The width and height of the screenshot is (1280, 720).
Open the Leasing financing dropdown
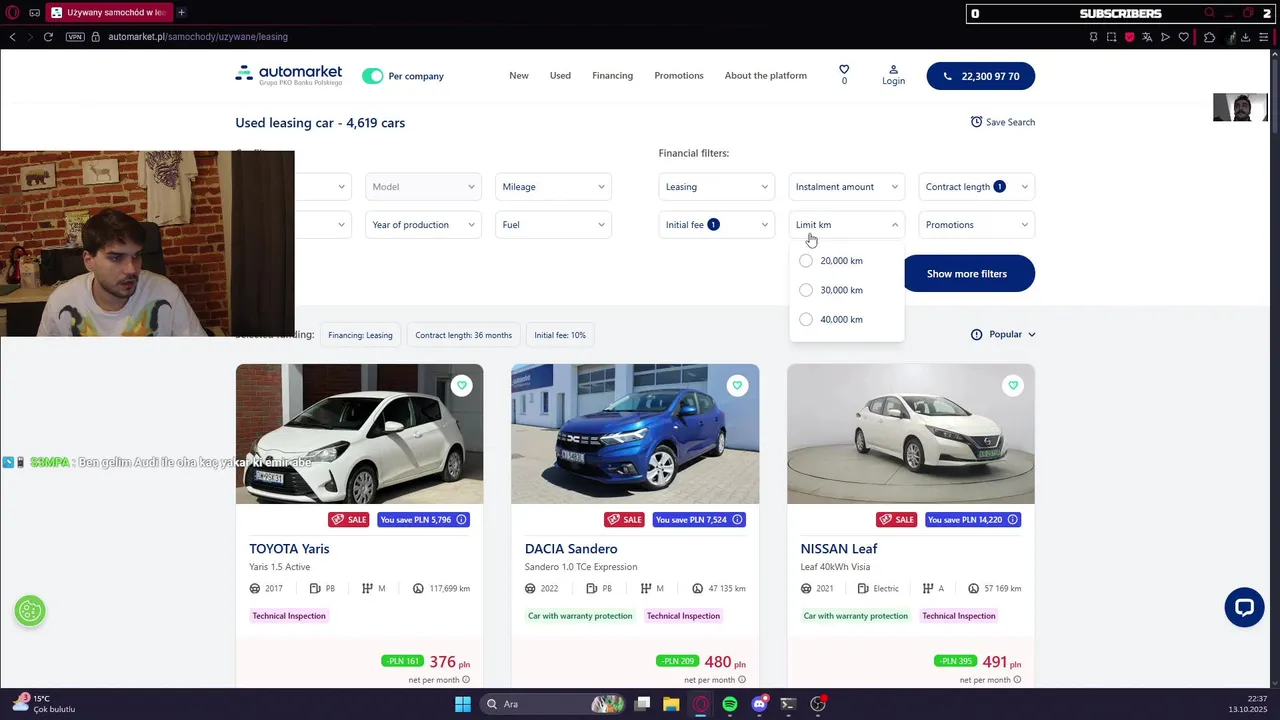coord(716,187)
